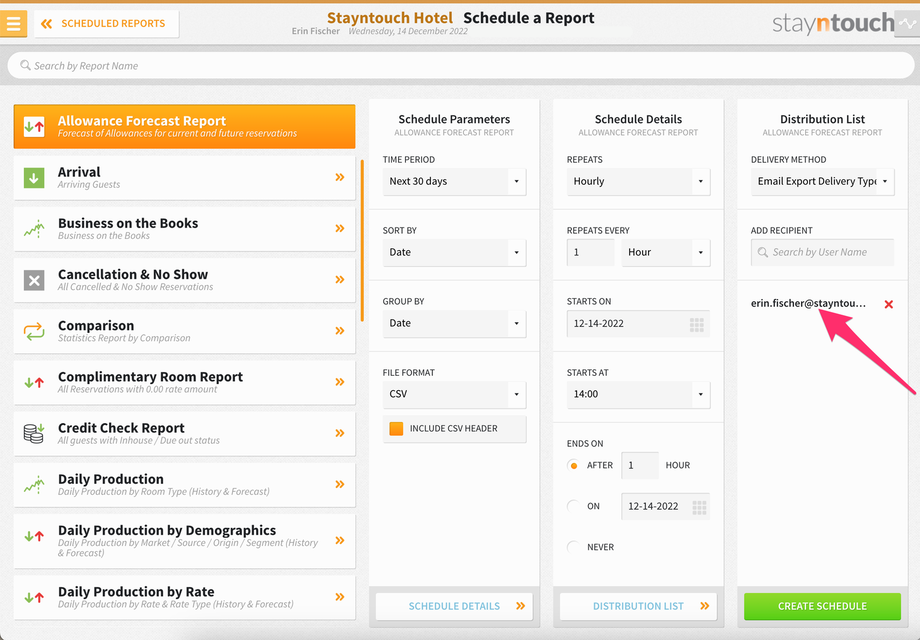Image resolution: width=920 pixels, height=640 pixels.
Task: Toggle Include CSV Header checkbox
Action: tap(396, 428)
